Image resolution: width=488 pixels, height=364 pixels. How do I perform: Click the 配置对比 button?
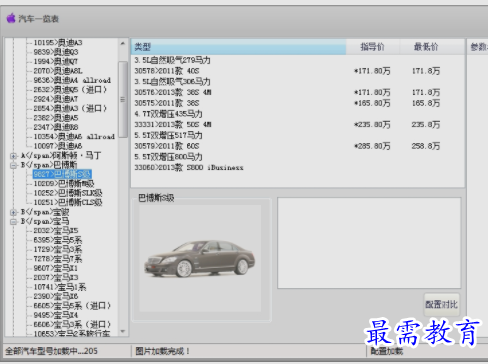[442, 304]
